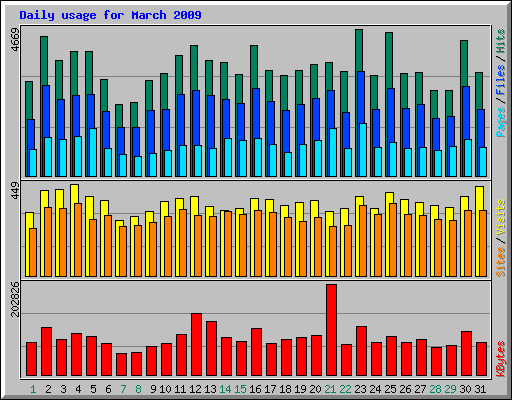Click the green Hits bar for day 23
The width and height of the screenshot is (512, 400).
(359, 50)
